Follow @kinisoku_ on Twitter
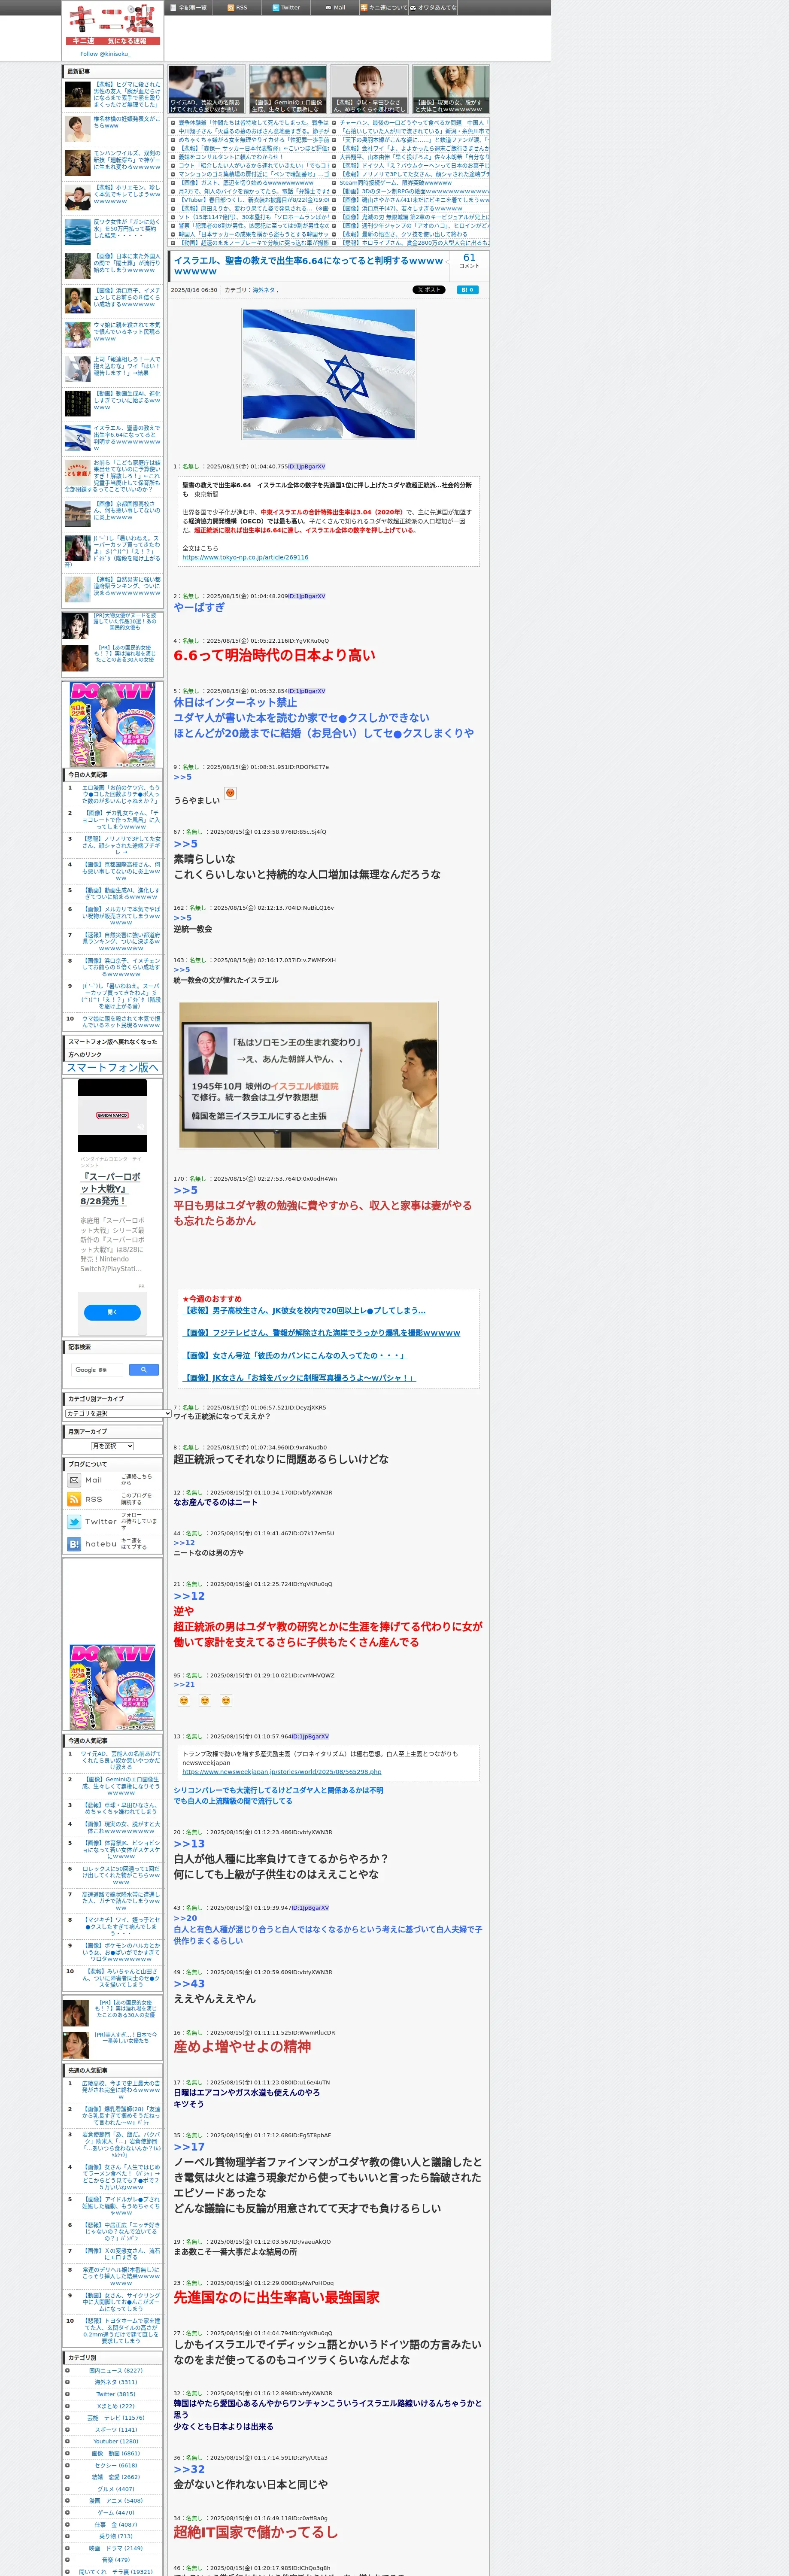789x2576 pixels. click(105, 54)
